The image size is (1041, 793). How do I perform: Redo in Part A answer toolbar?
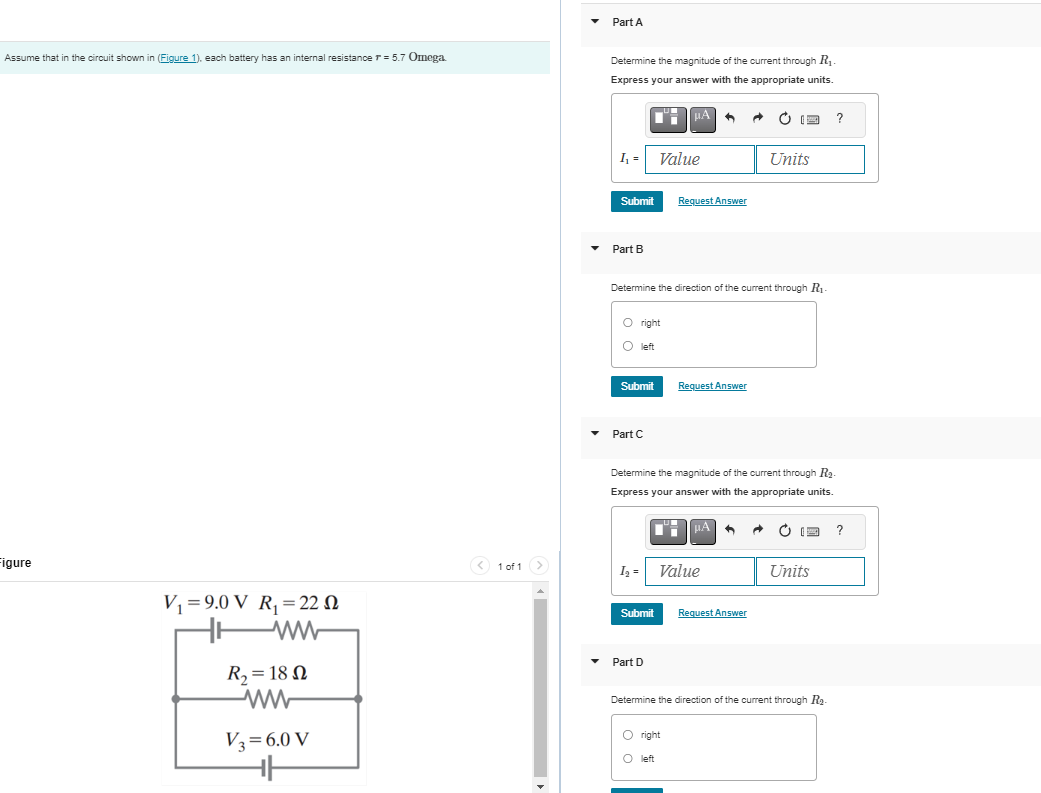point(758,119)
